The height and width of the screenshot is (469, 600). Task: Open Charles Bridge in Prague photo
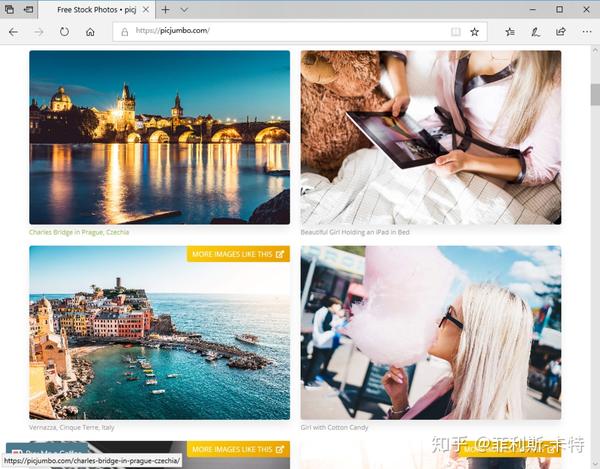[160, 137]
